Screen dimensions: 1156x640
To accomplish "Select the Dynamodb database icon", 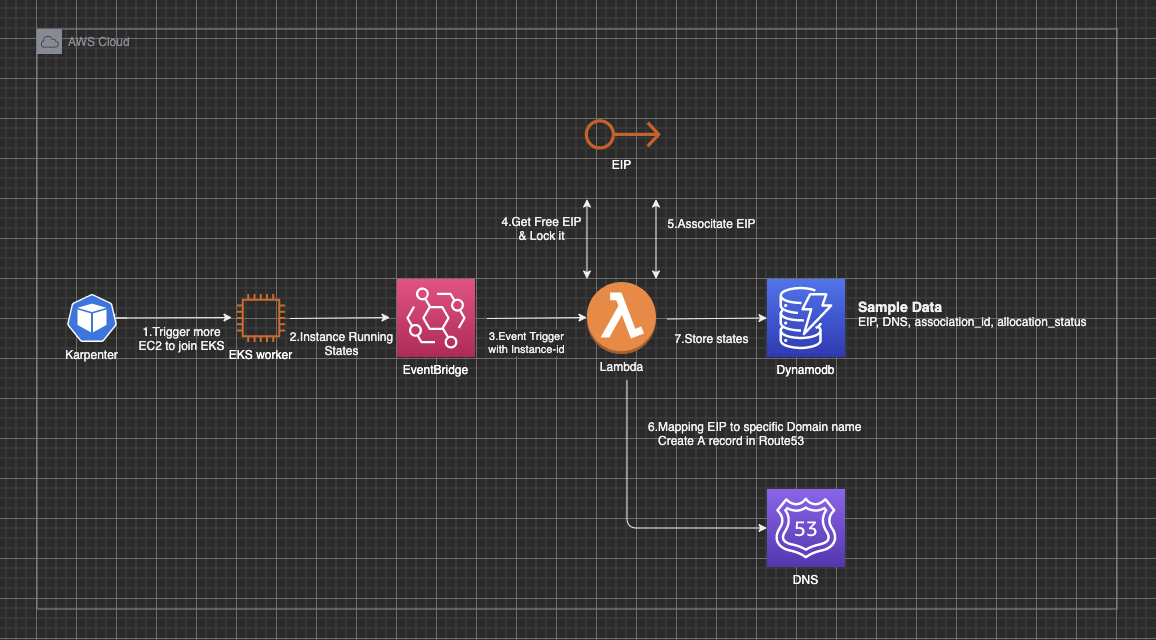I will point(806,318).
